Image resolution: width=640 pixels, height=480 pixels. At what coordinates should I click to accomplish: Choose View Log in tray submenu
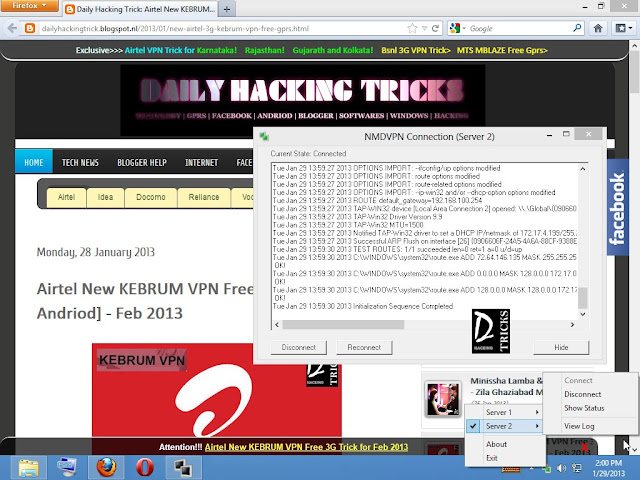pos(579,426)
